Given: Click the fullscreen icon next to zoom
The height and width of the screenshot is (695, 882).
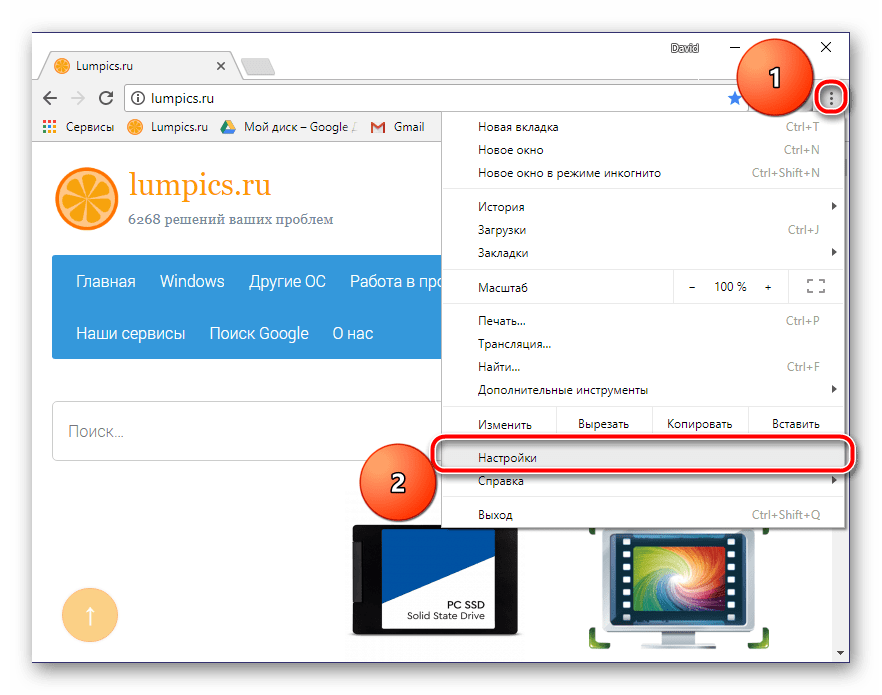Looking at the screenshot, I should (x=815, y=287).
